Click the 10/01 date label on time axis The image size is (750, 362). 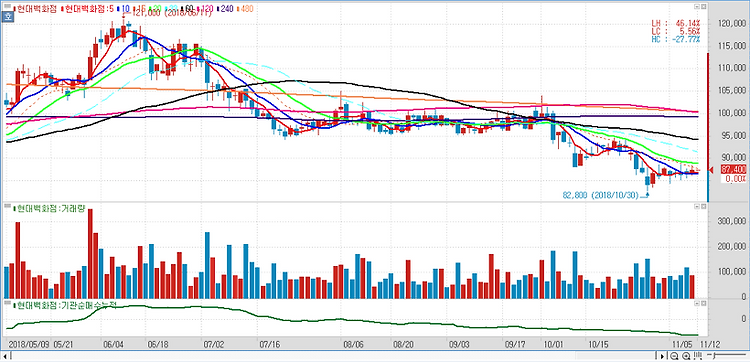click(x=553, y=344)
